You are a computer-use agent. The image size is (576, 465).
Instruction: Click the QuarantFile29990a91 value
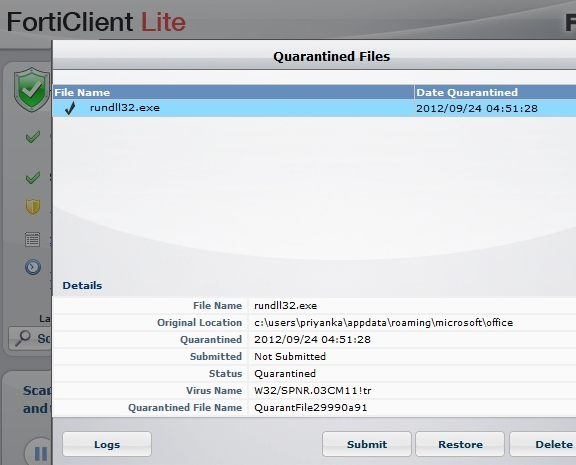[310, 407]
